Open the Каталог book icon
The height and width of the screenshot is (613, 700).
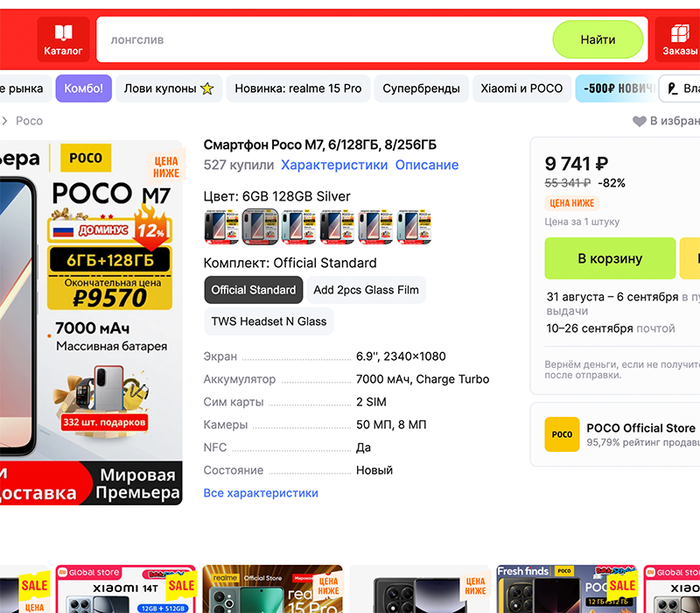[63, 33]
